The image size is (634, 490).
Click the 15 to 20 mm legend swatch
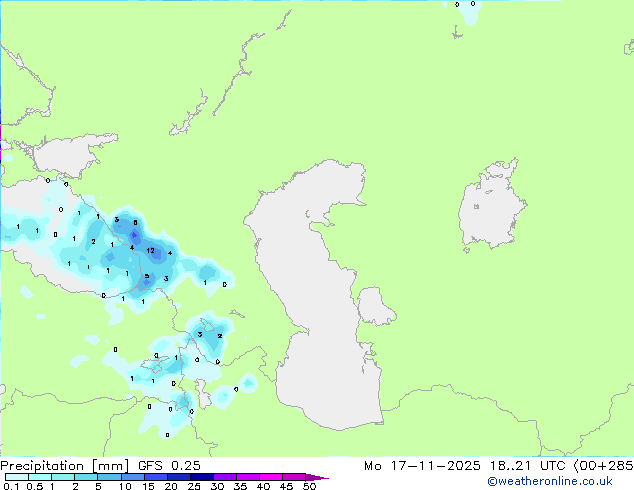(x=156, y=477)
